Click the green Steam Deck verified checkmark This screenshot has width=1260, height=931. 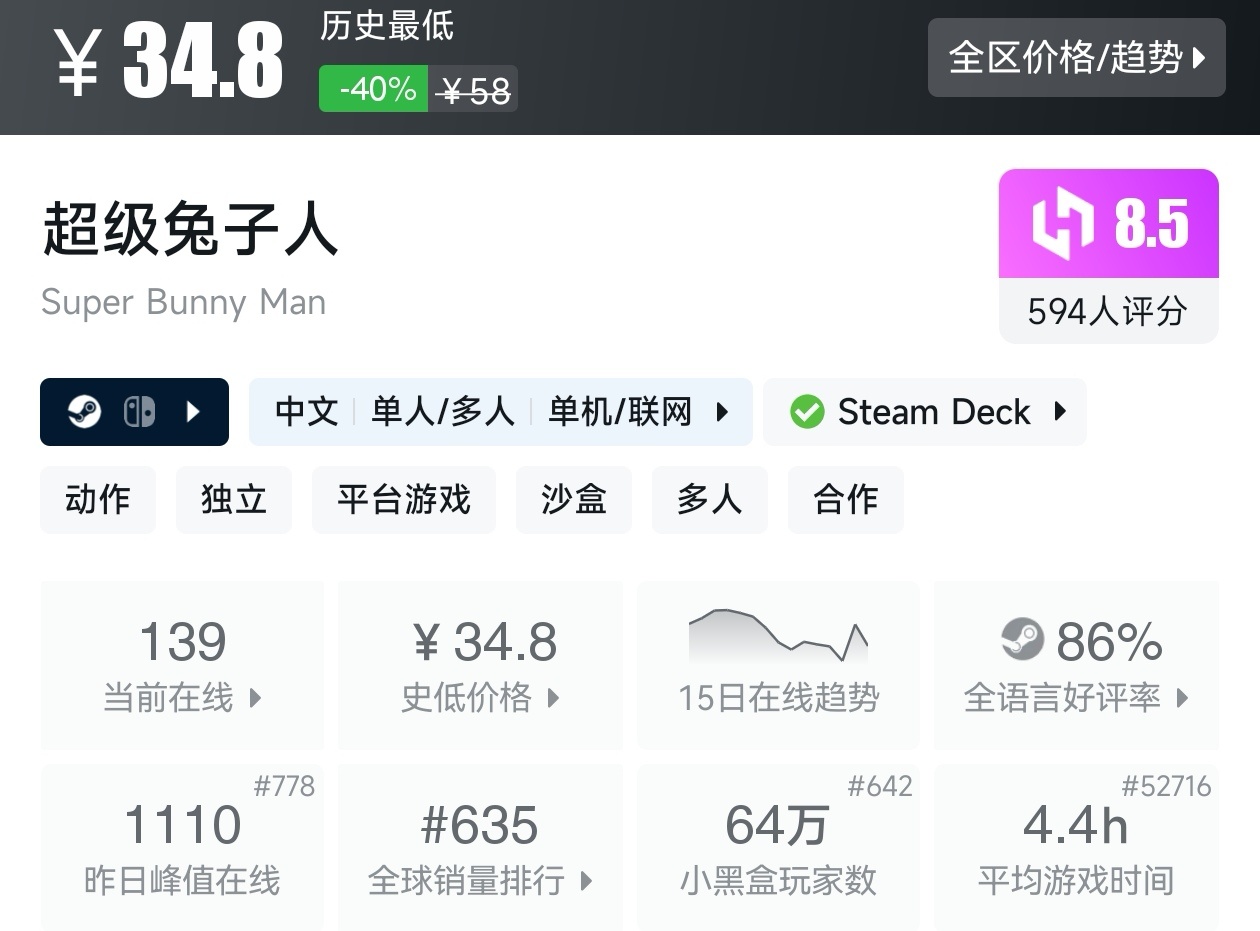coord(807,412)
